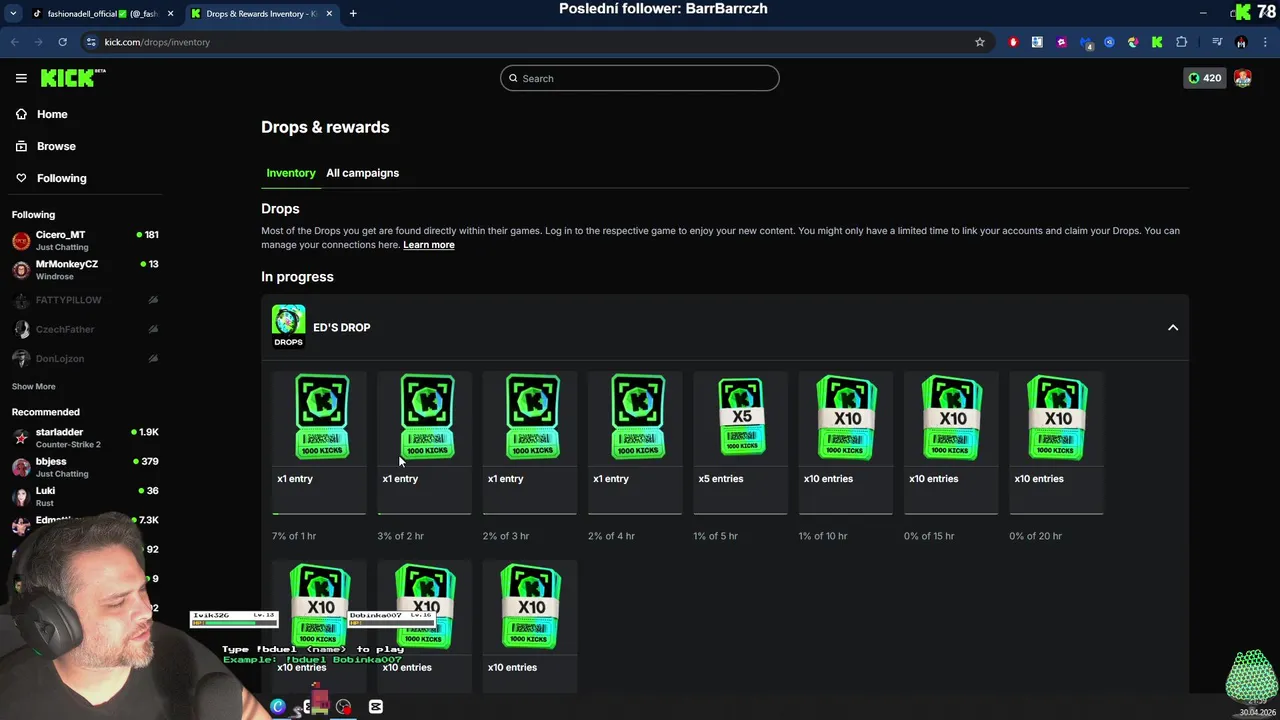Go to Home in sidebar
The image size is (1280, 720).
click(x=52, y=114)
